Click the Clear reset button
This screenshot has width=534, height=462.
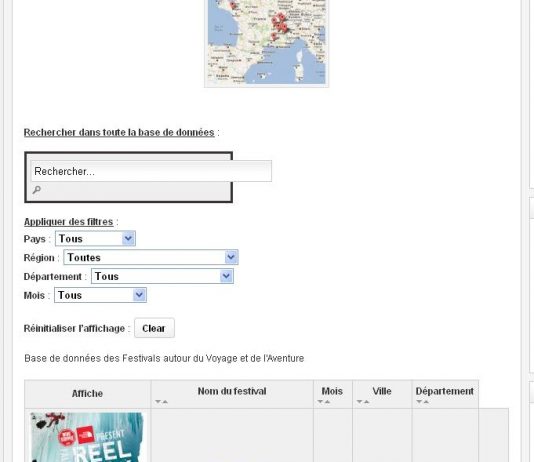click(x=154, y=328)
